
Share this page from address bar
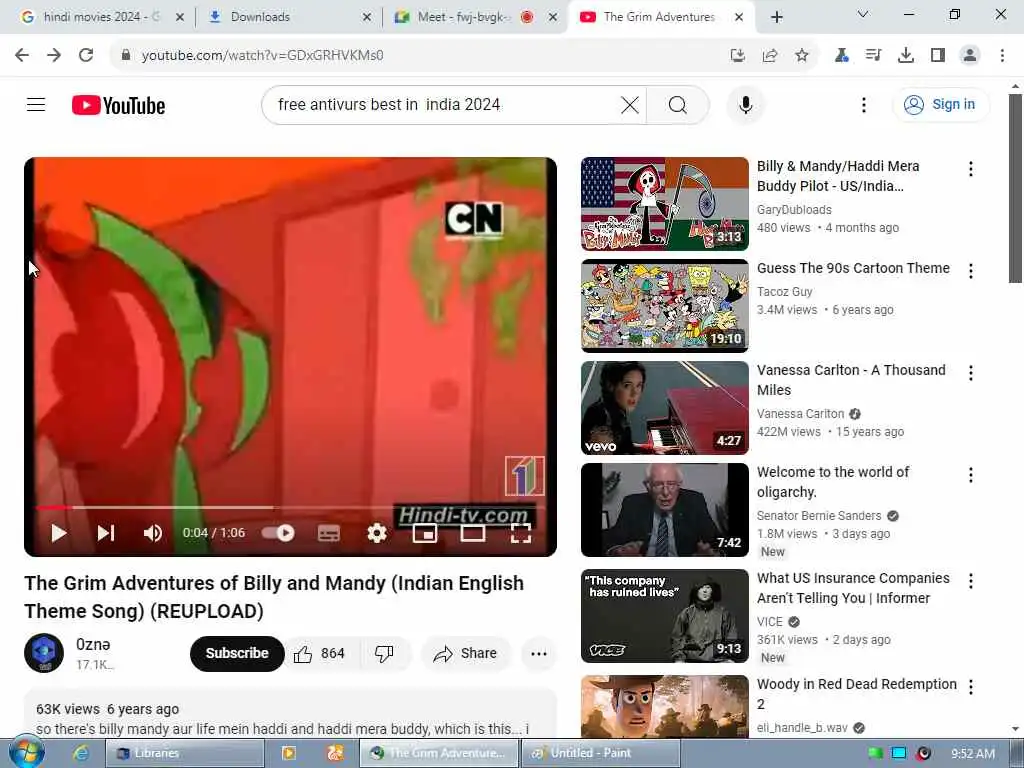point(770,56)
